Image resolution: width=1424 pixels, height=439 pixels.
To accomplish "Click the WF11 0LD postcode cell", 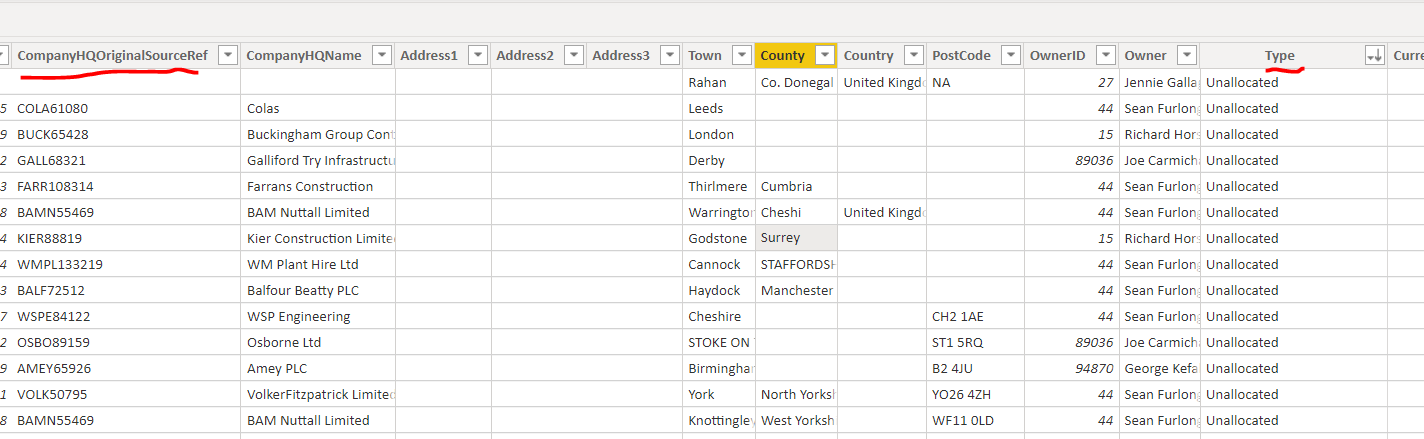I will pyautogui.click(x=975, y=420).
